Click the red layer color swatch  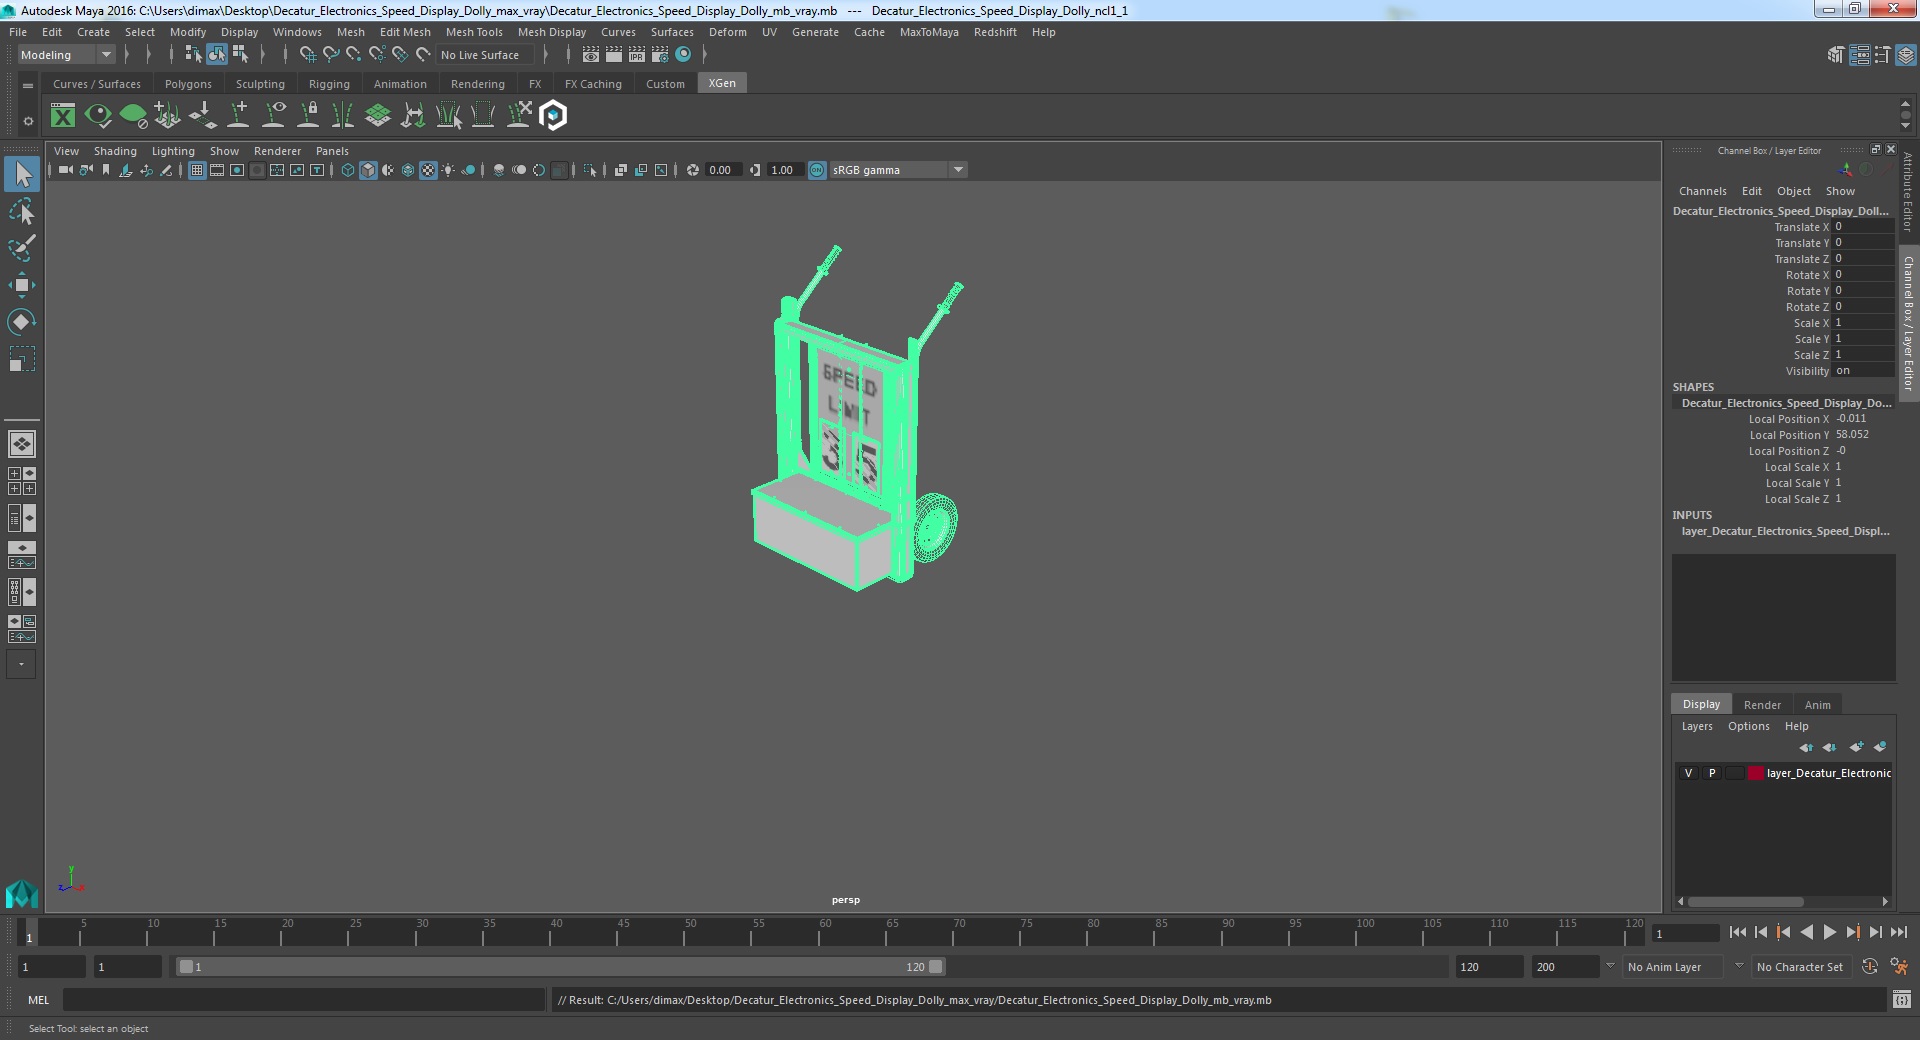[1755, 773]
